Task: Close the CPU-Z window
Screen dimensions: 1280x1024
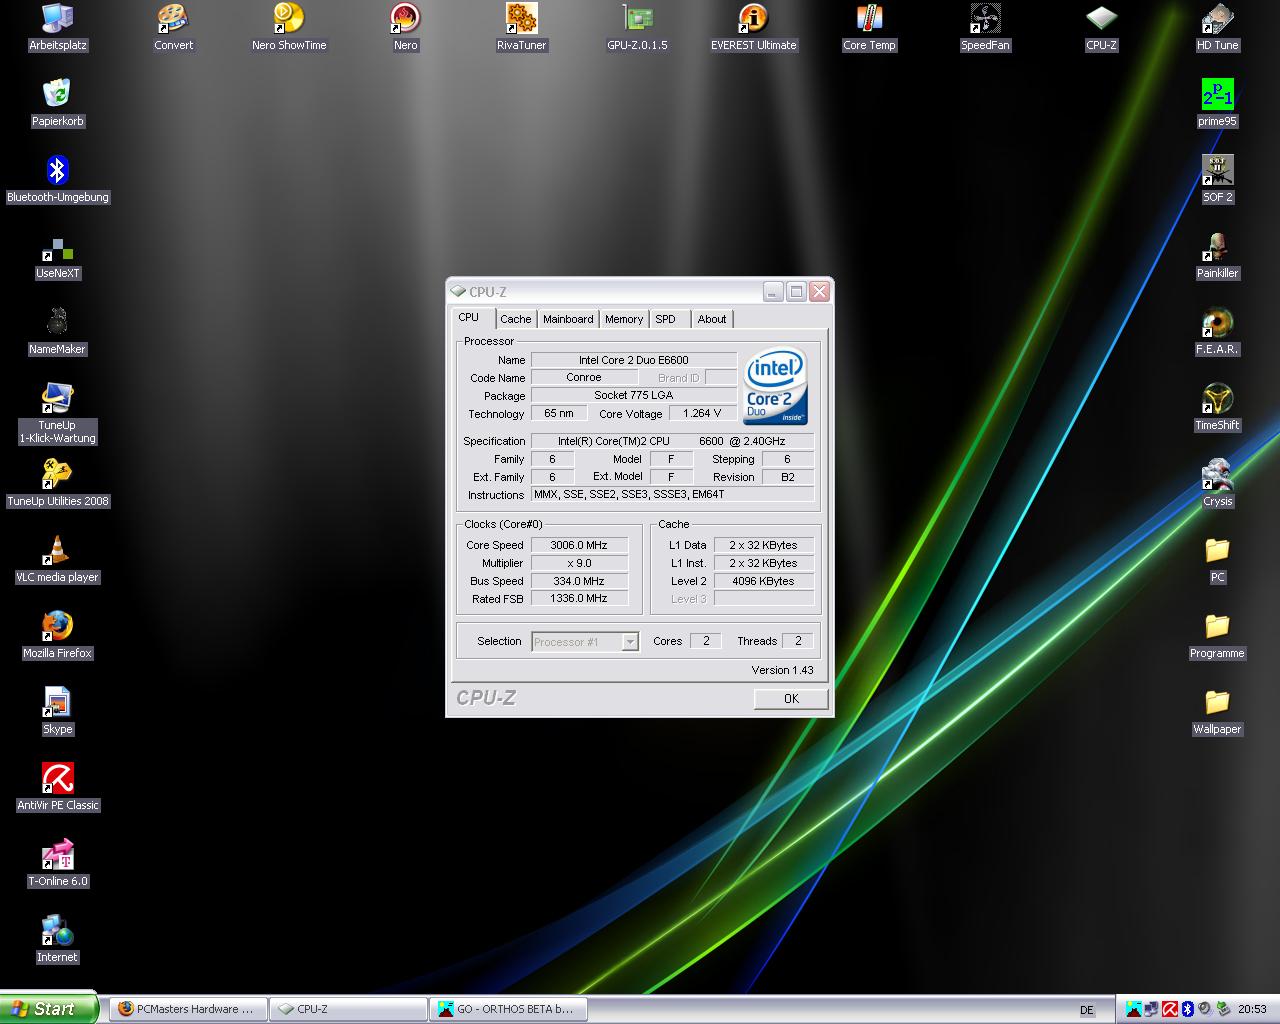Action: coord(819,292)
